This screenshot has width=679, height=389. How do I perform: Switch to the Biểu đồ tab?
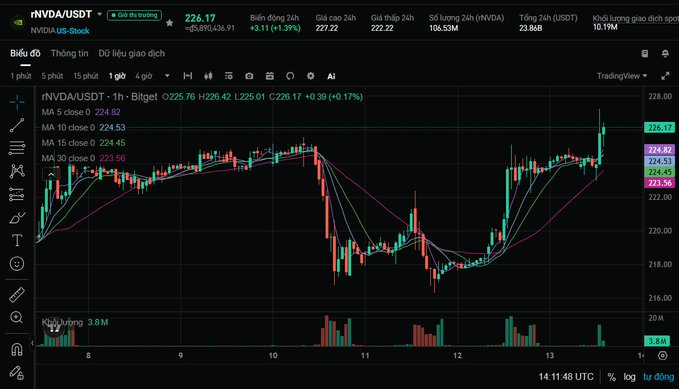coord(25,53)
